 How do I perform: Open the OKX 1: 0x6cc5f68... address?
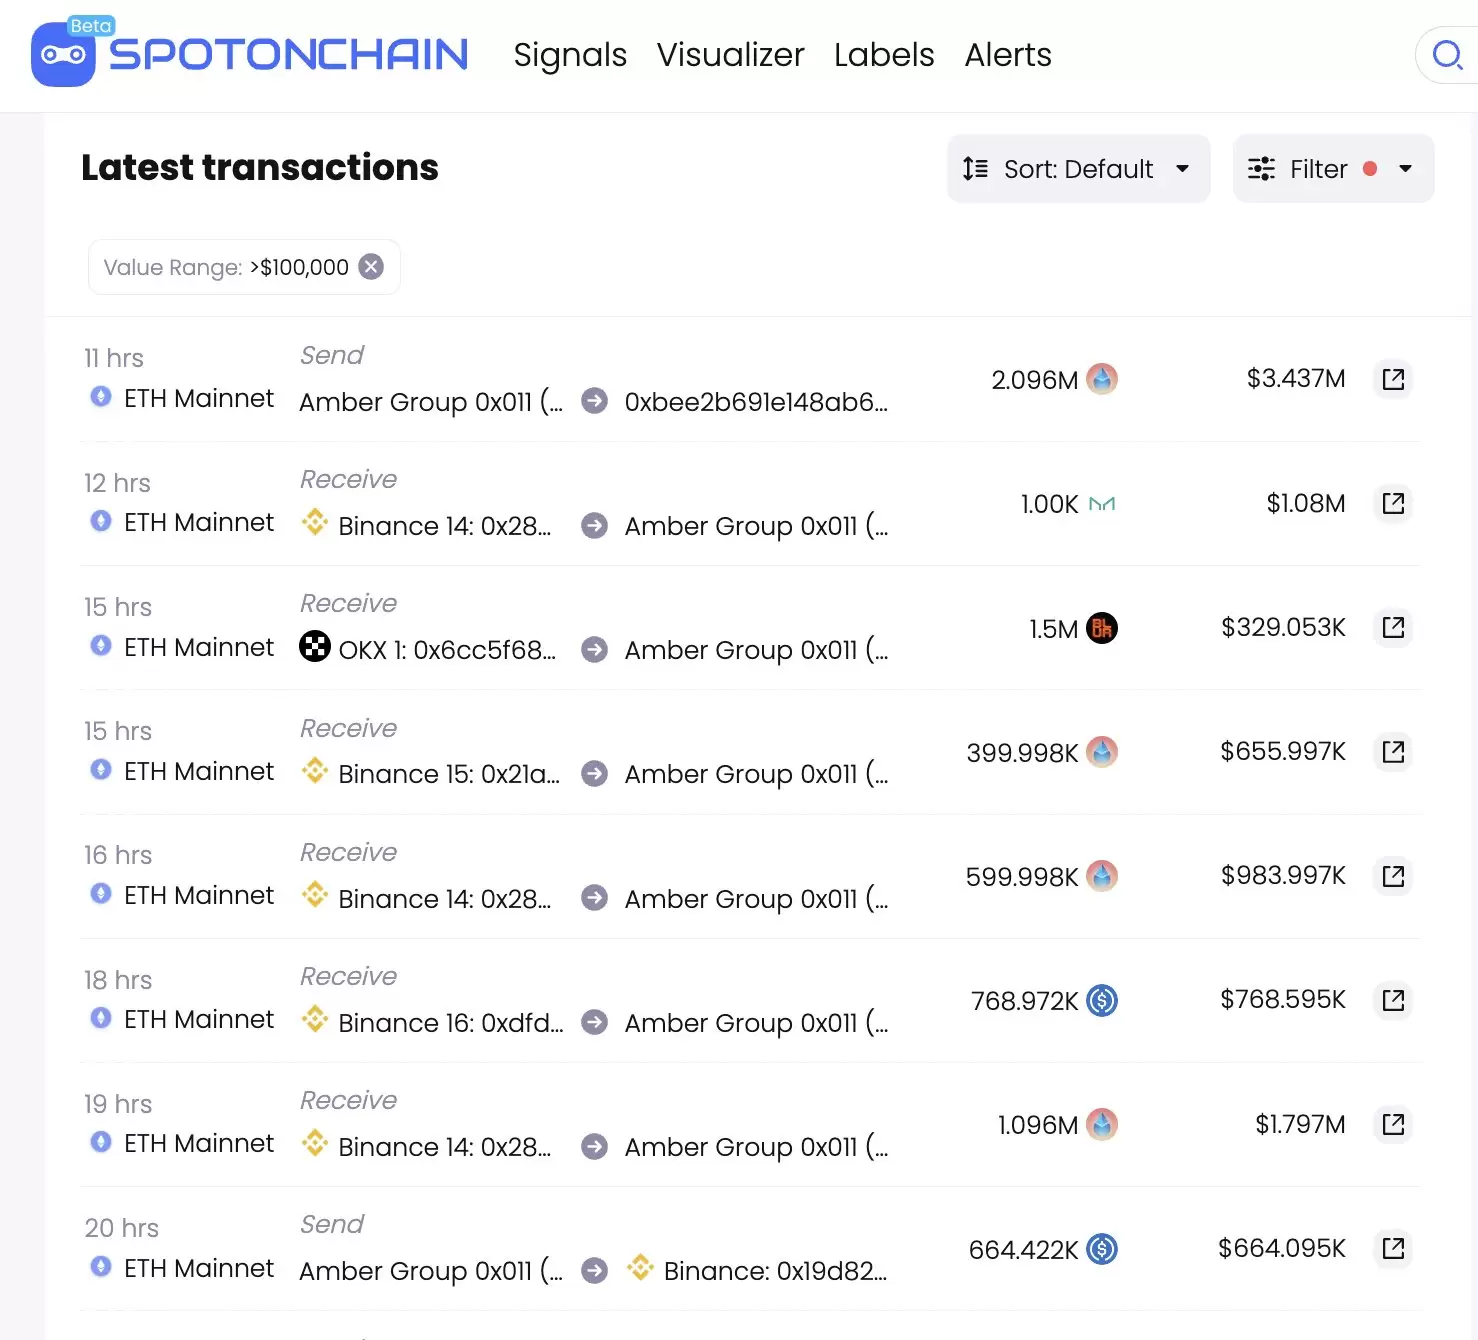447,650
